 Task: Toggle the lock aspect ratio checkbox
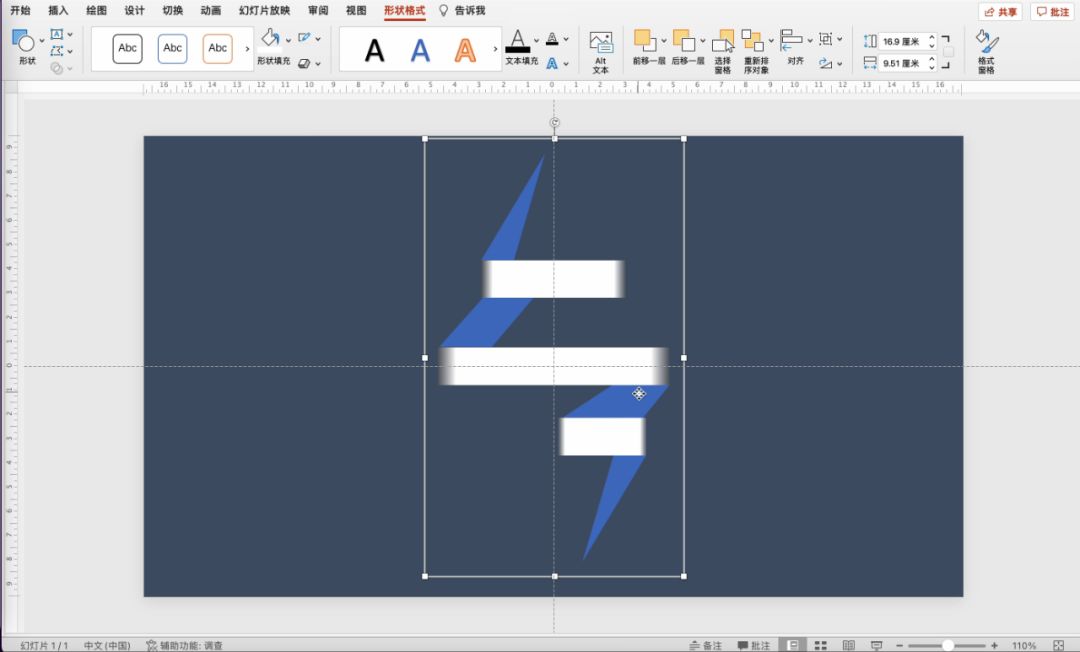[948, 52]
